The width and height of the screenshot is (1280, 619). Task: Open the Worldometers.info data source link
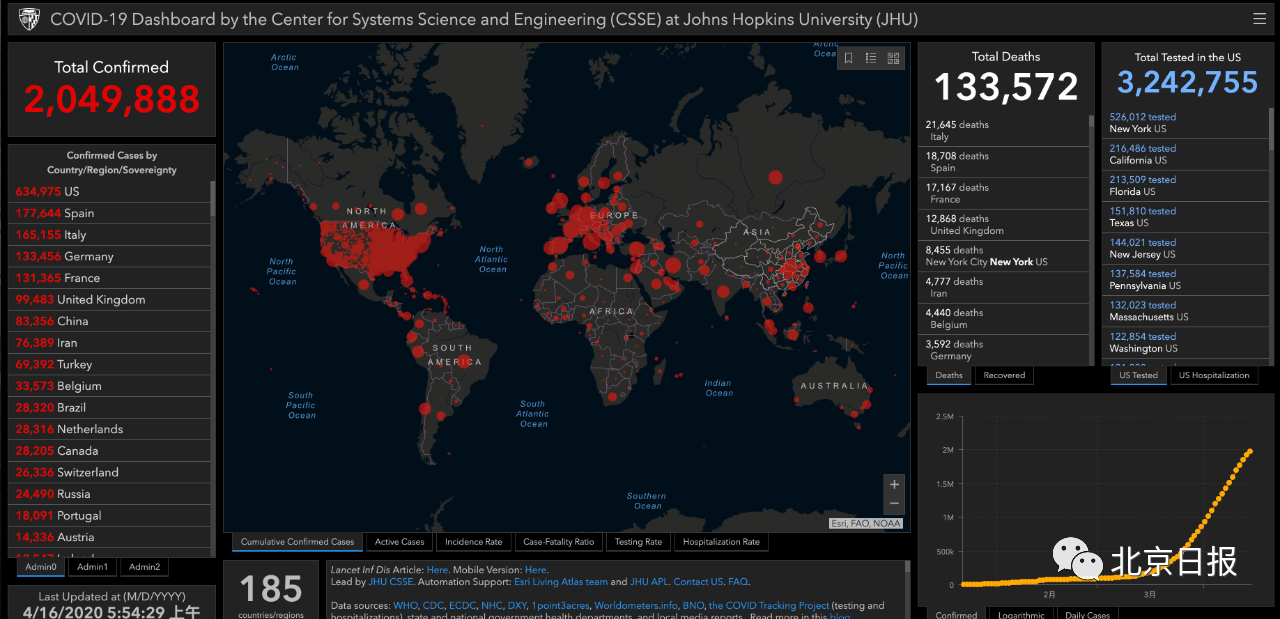[635, 605]
